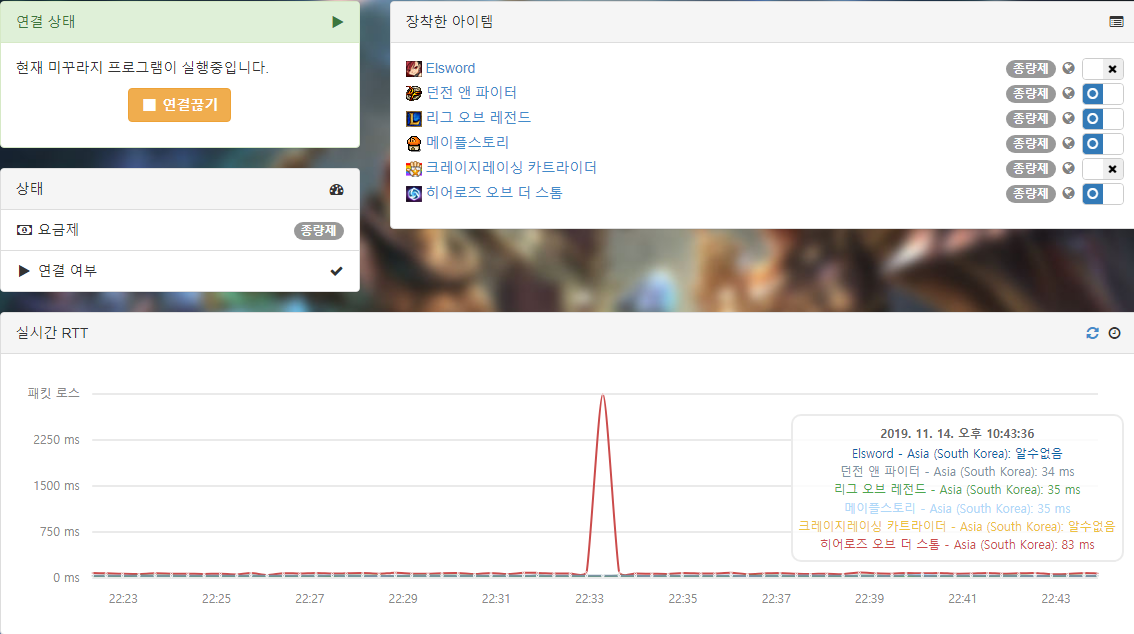Viewport: 1134px width, 634px height.
Task: Click the 크레이지레이싱 카트라이더 game icon
Action: click(x=414, y=168)
